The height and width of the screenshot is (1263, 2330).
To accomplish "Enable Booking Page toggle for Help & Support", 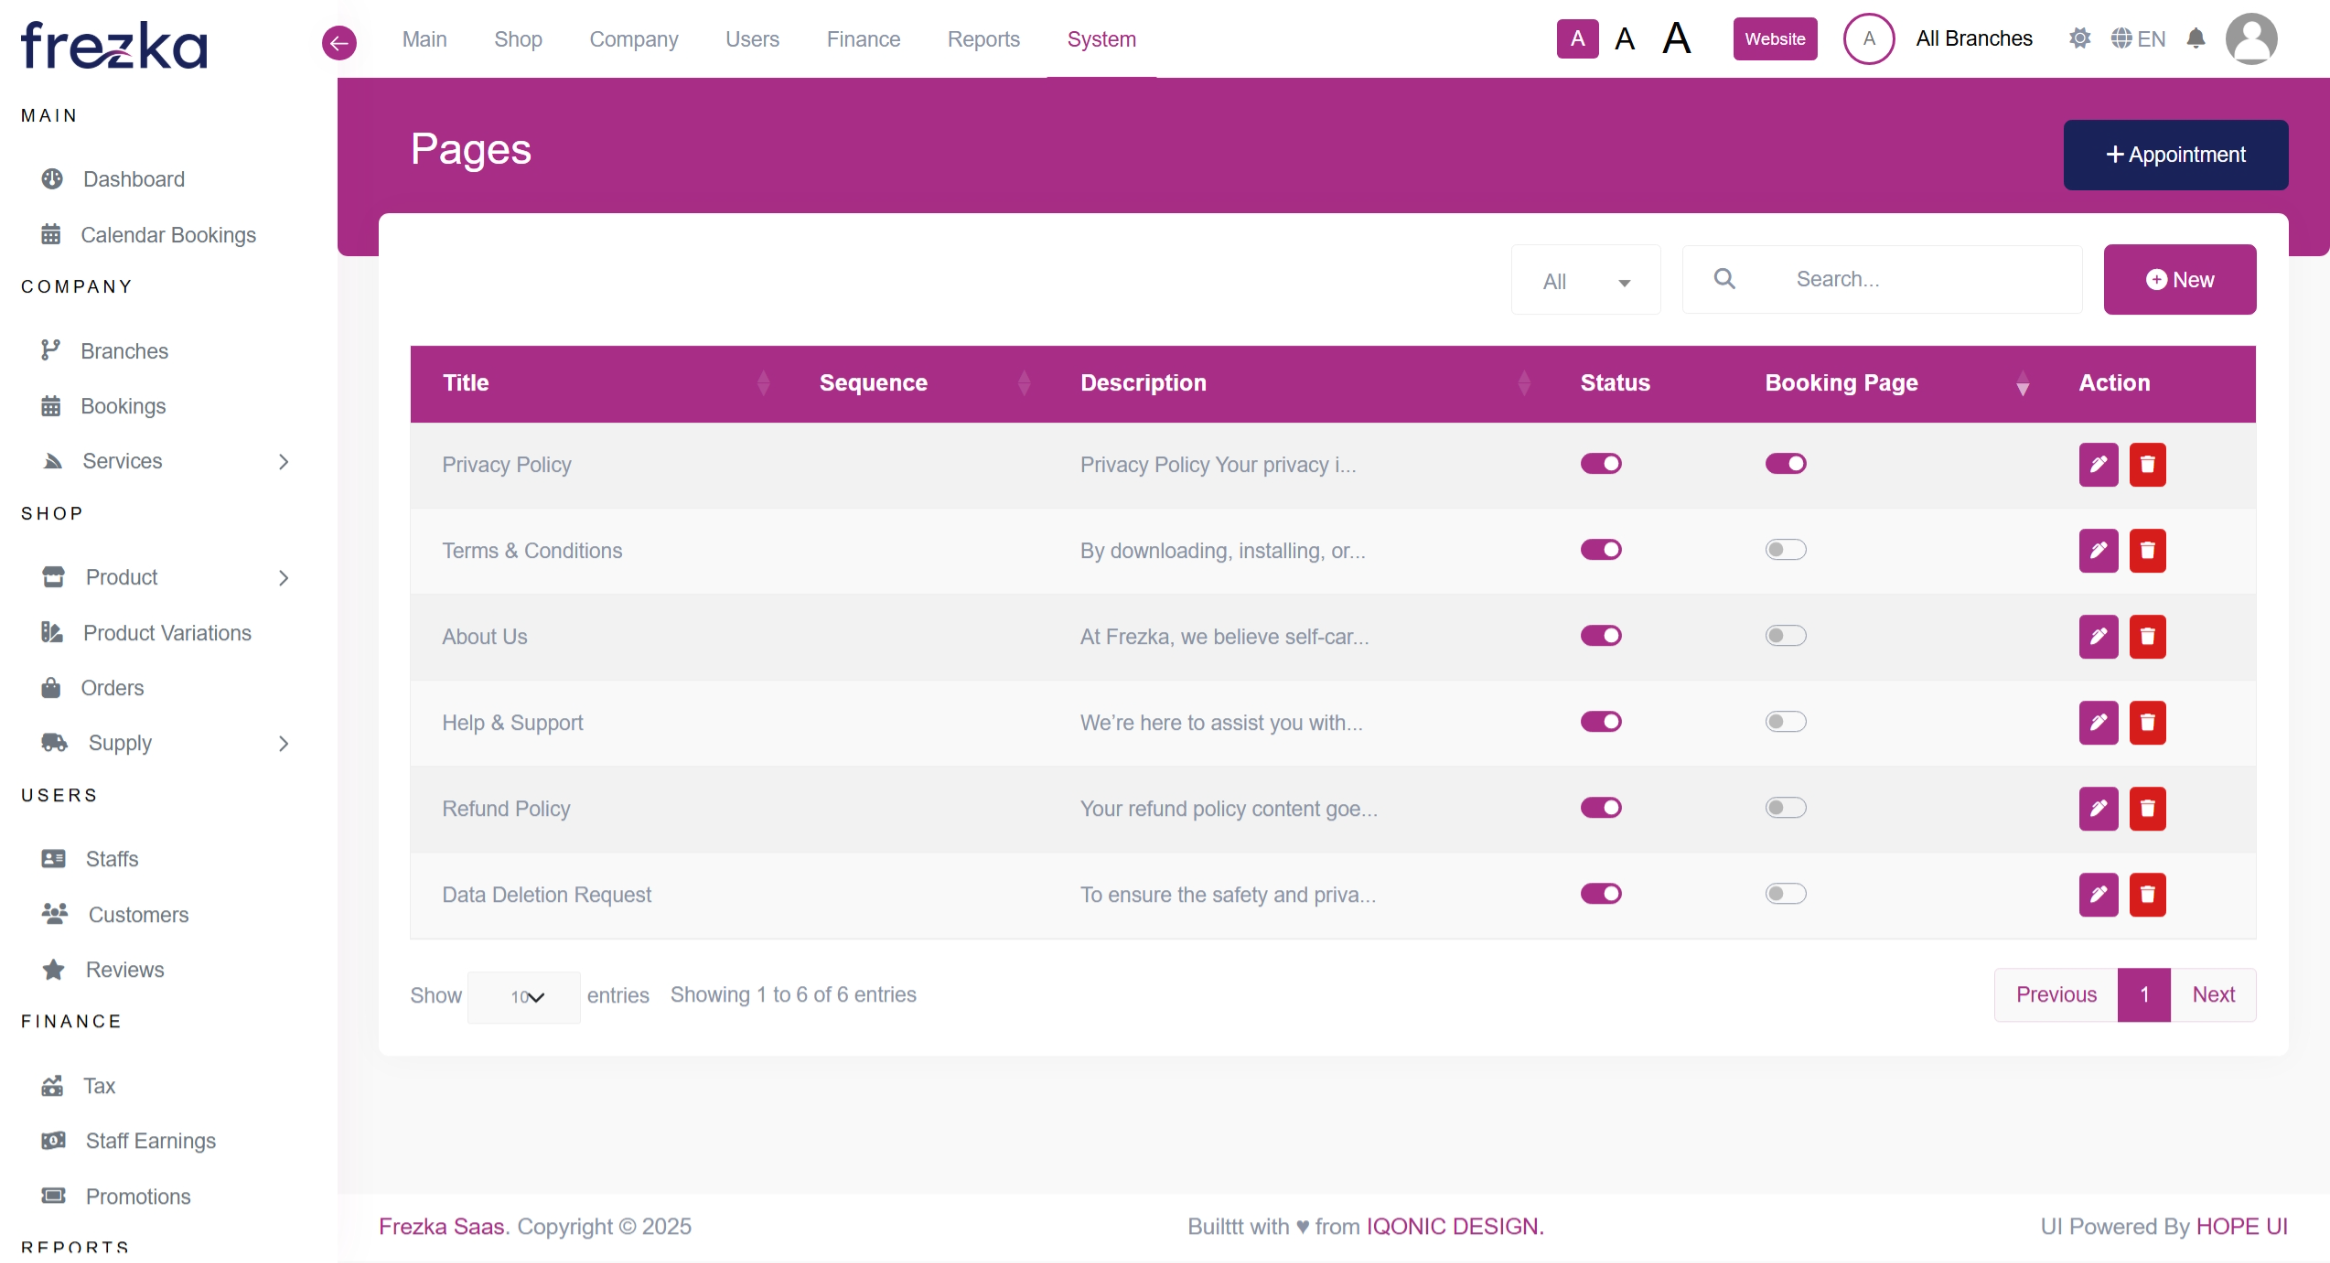I will pyautogui.click(x=1785, y=722).
